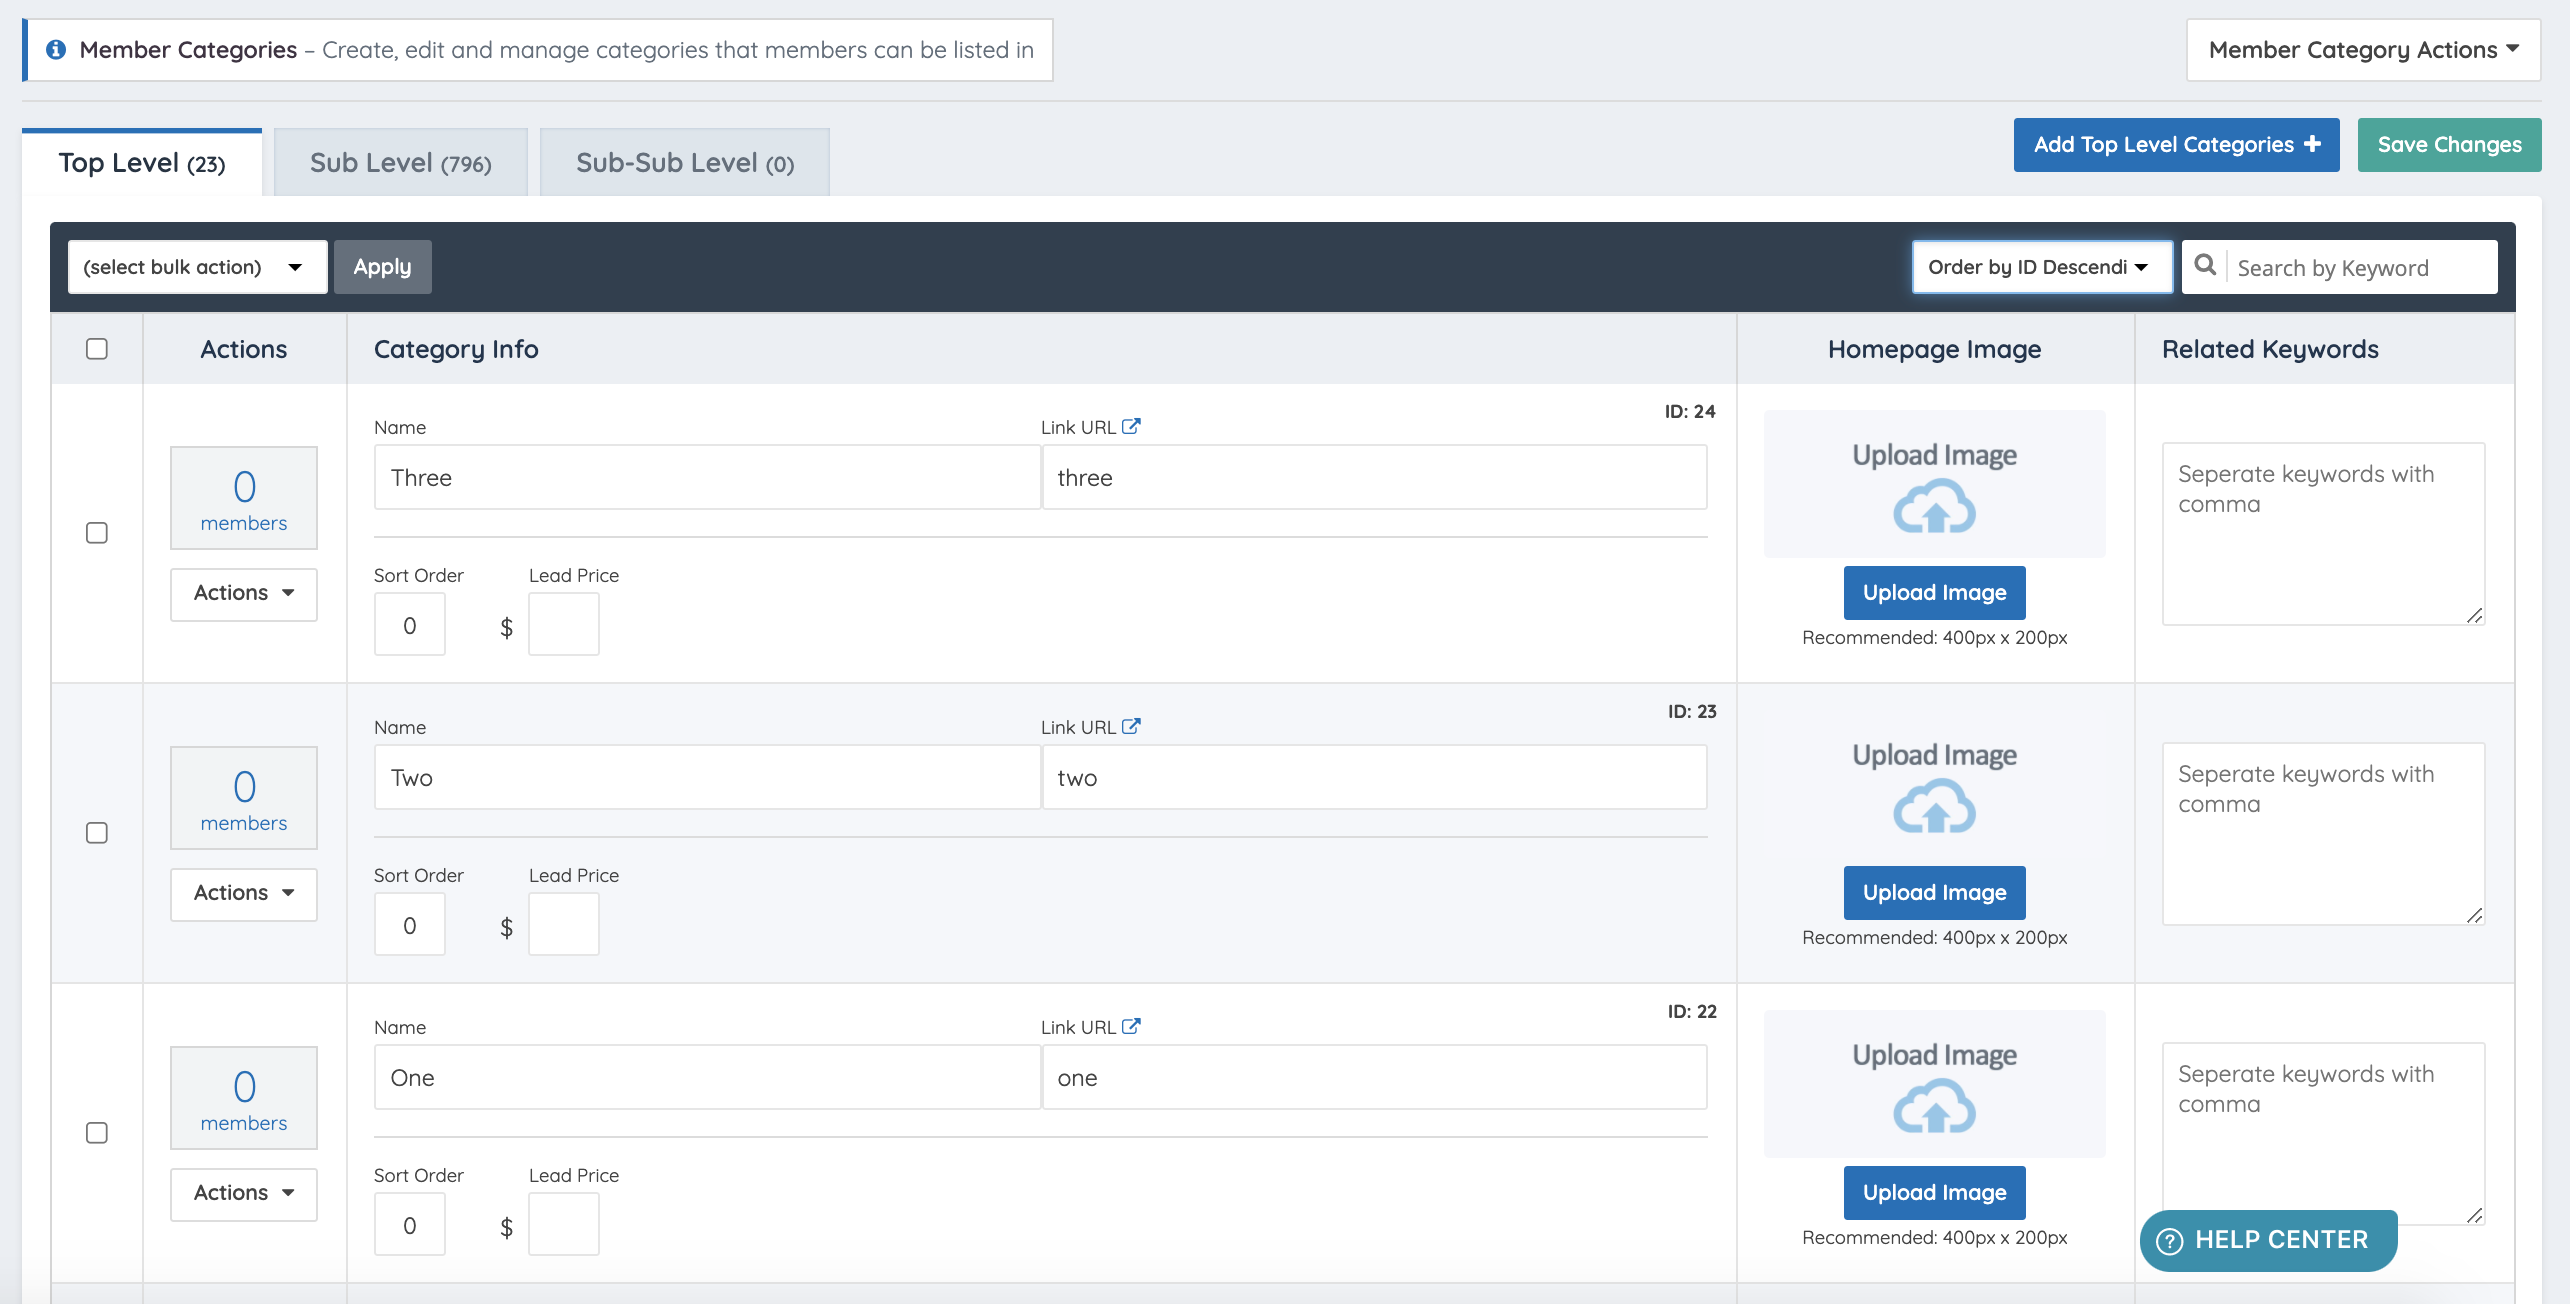Click the Save Changes button

(x=2449, y=145)
